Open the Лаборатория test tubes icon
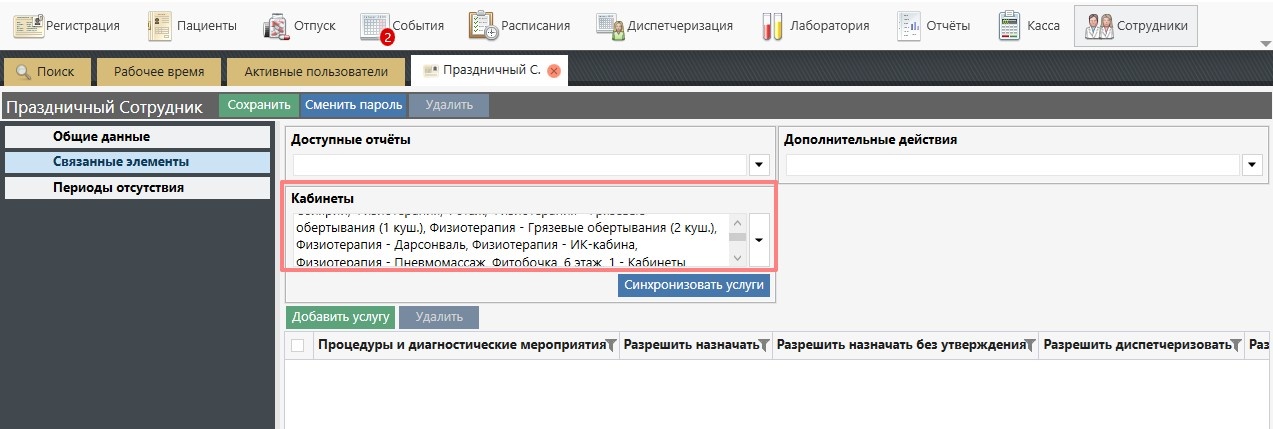Image resolution: width=1273 pixels, height=429 pixels. [x=771, y=25]
